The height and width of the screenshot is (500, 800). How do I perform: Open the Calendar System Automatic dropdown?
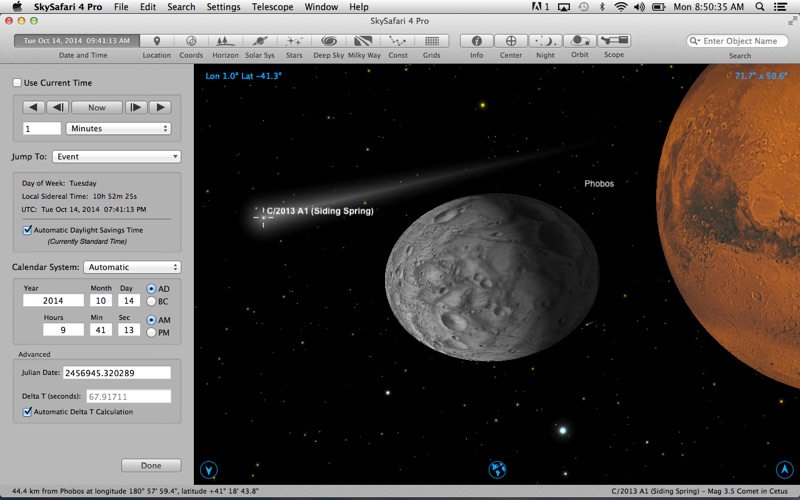click(132, 267)
